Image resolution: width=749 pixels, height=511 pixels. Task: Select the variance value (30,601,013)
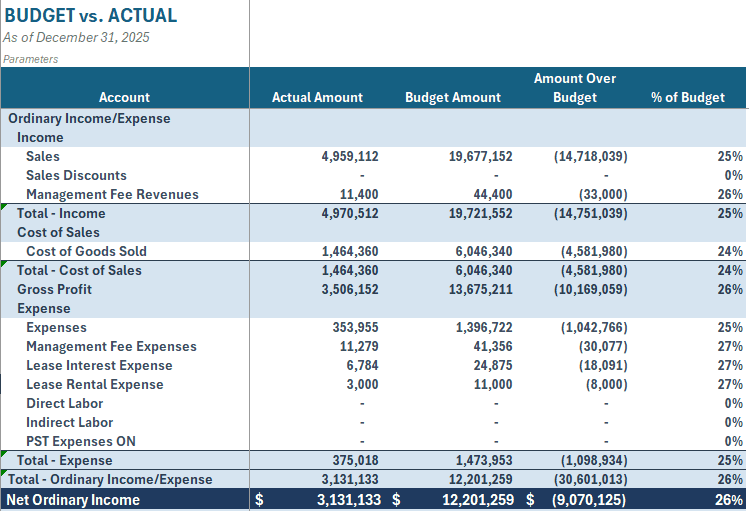[x=590, y=479]
